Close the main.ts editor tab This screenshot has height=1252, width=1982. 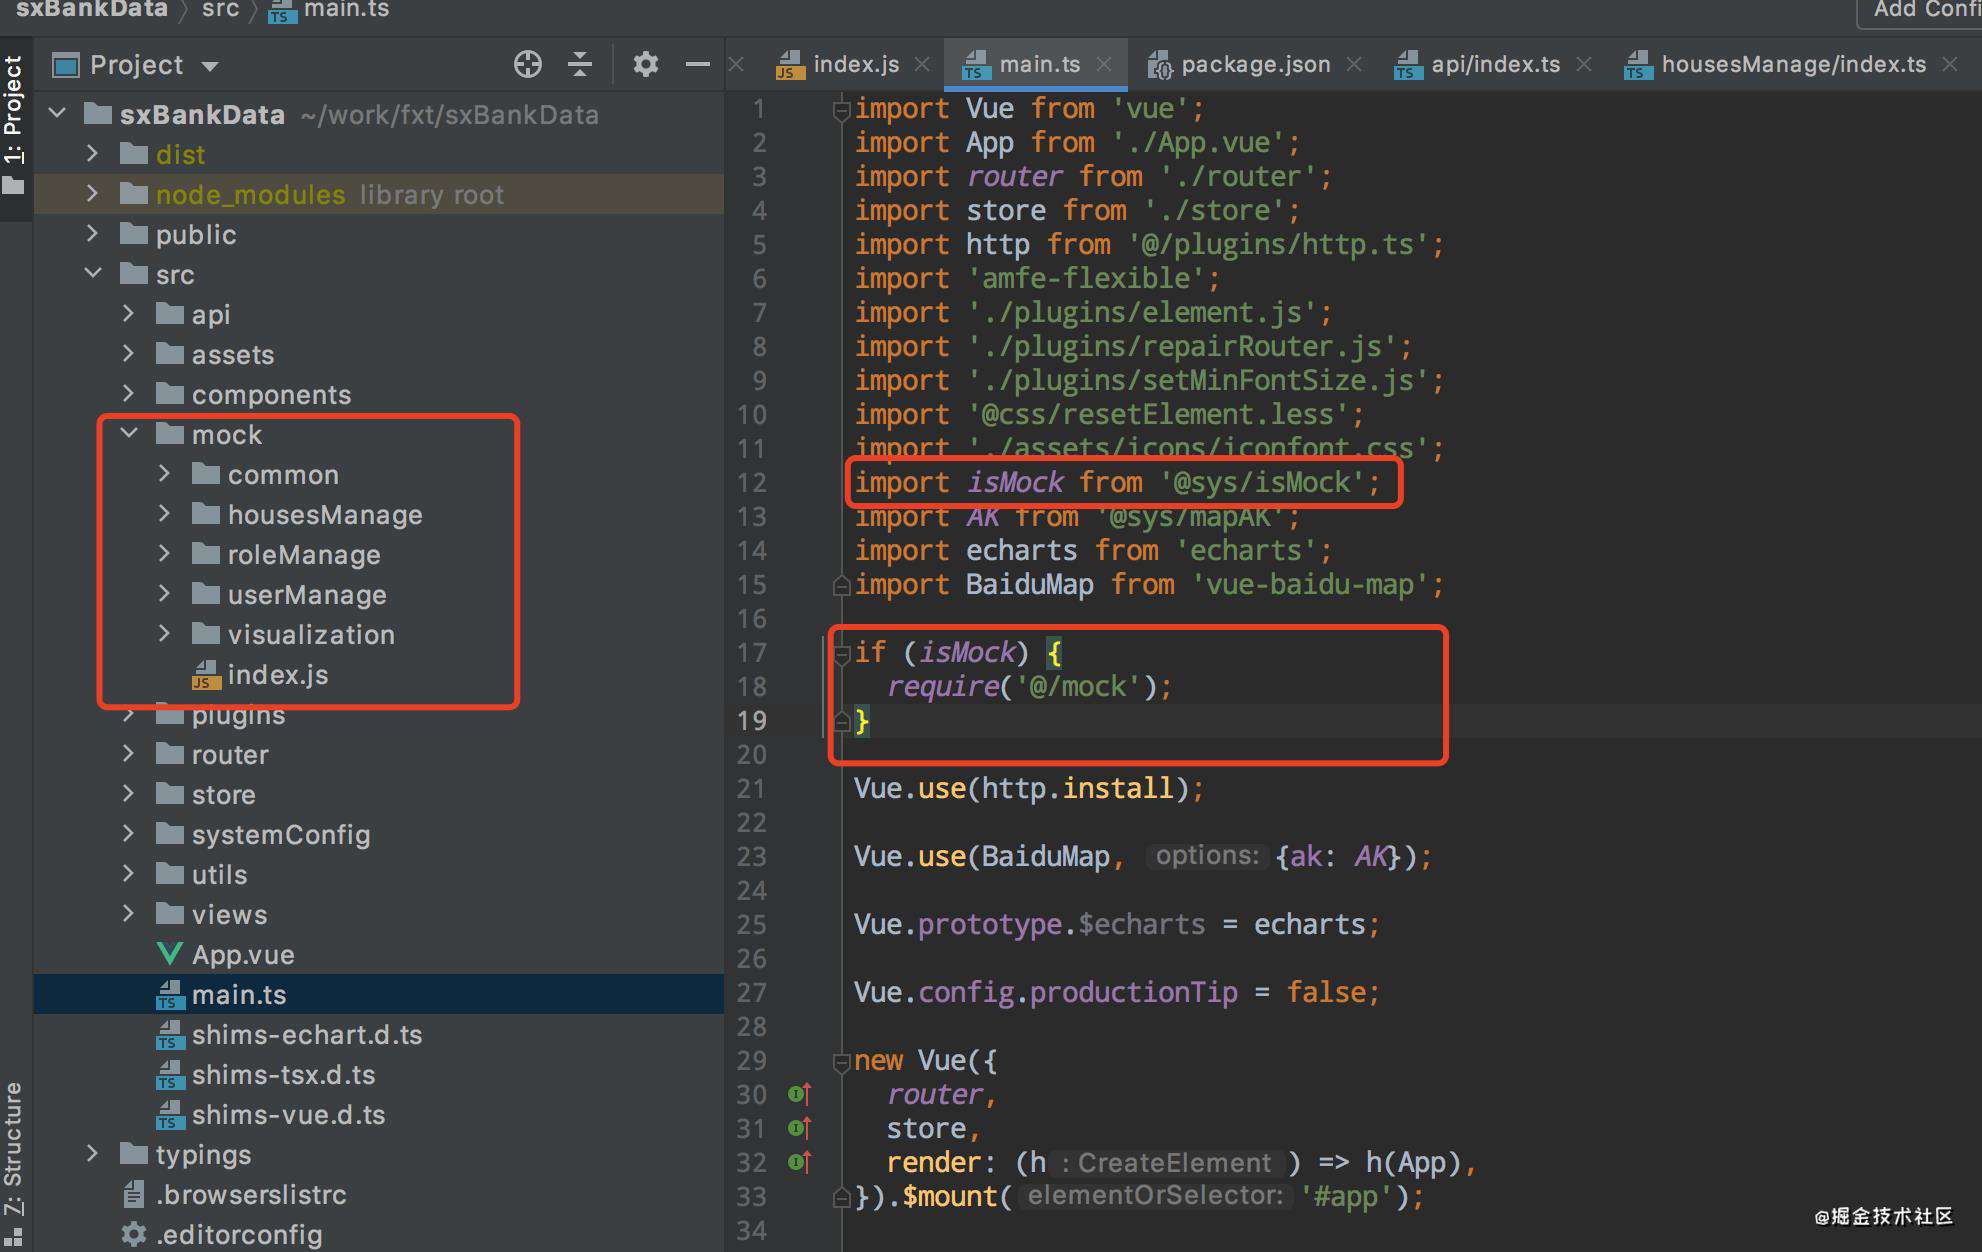[1104, 65]
